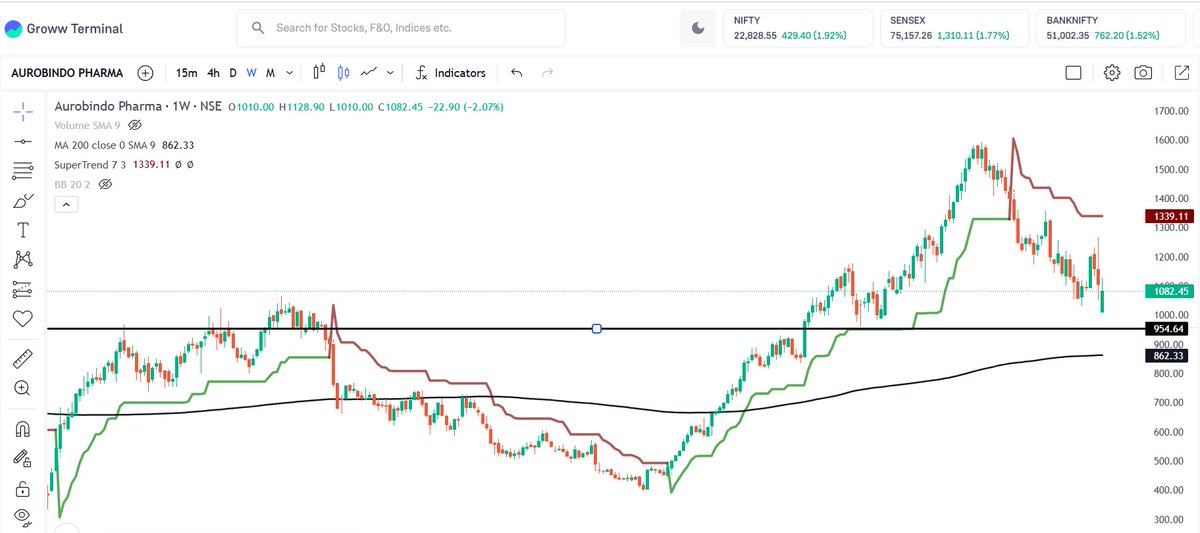Screen dimensions: 1200x533
Task: Toggle hide all drawings eye
Action: click(x=23, y=518)
